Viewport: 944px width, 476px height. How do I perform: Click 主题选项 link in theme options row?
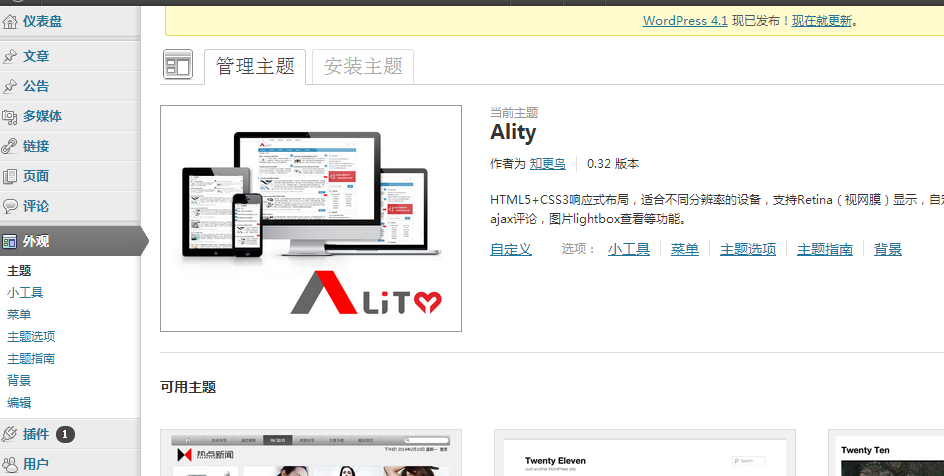click(x=748, y=249)
